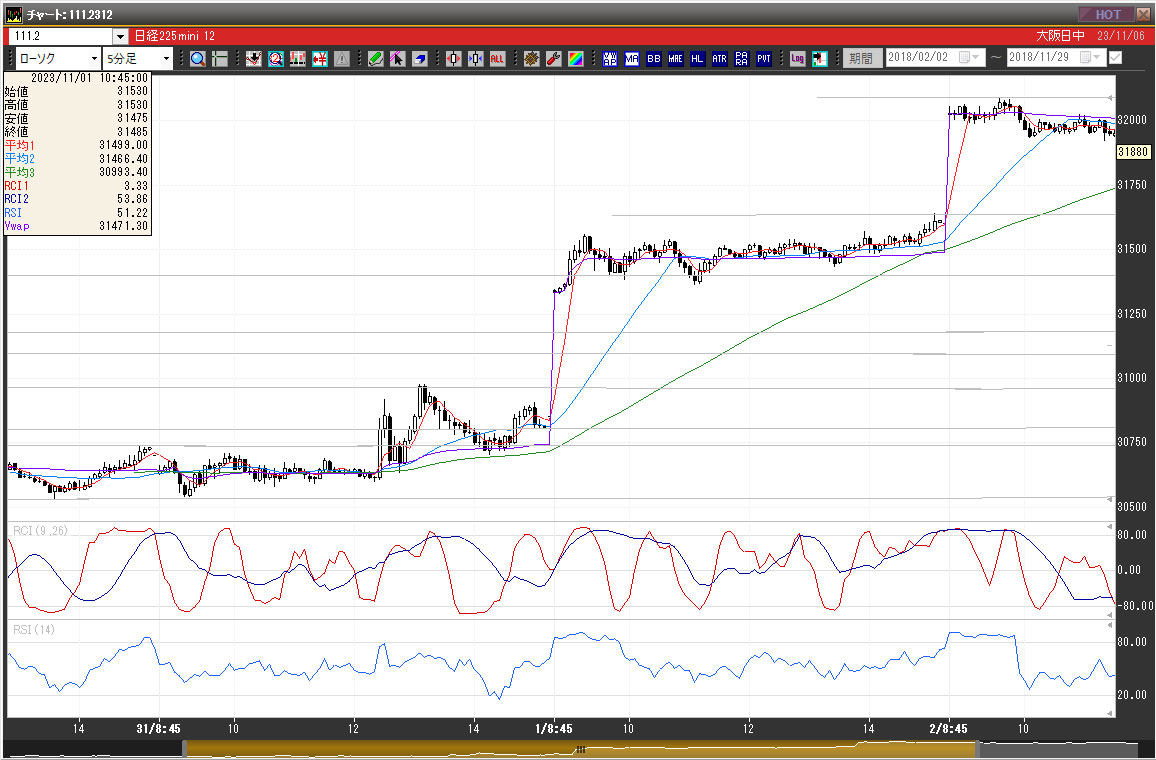The image size is (1156, 760).
Task: Toggle the VWAP indicator button
Action: coord(610,59)
